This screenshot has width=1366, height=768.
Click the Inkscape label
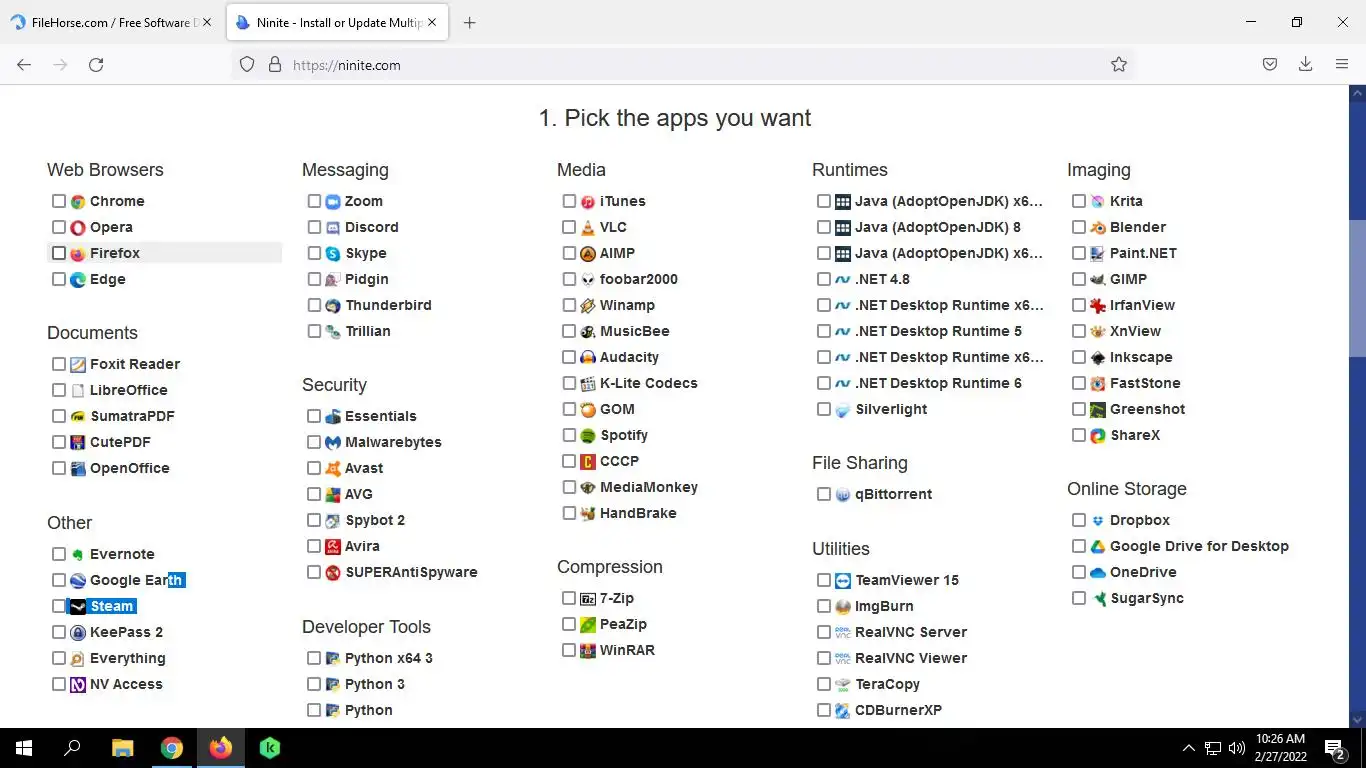(x=1141, y=357)
